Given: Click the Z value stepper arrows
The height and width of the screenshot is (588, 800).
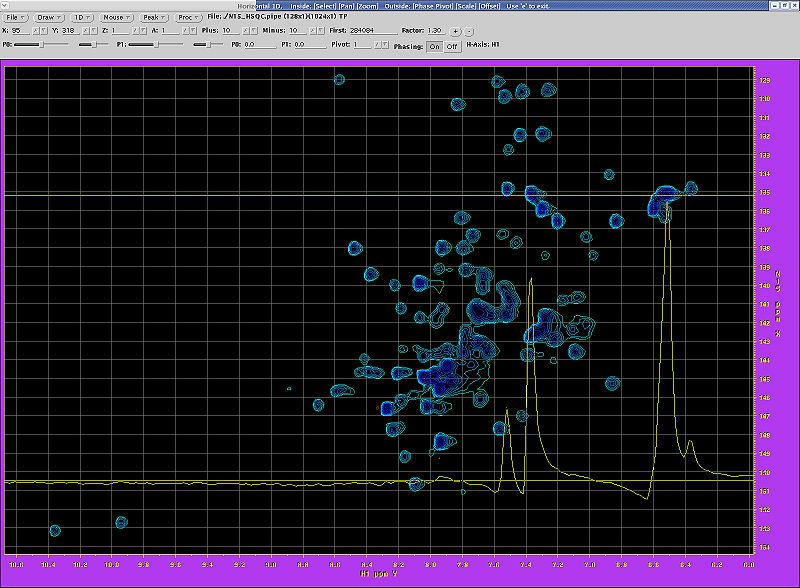Looking at the screenshot, I should [137, 31].
